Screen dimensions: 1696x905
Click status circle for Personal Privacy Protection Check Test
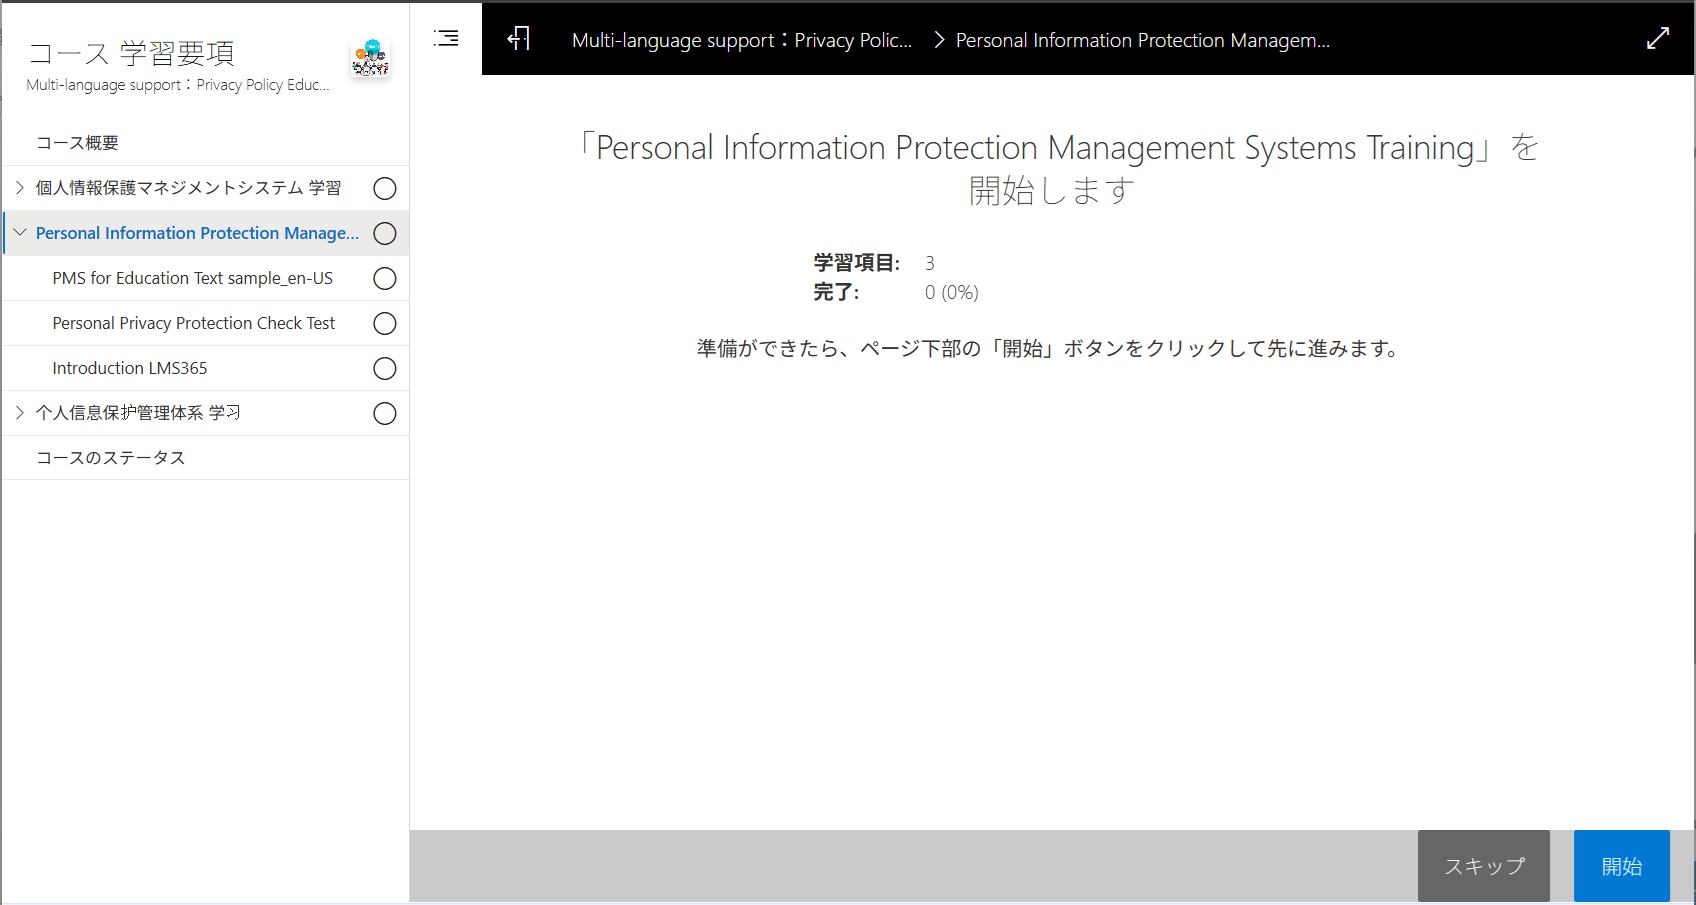385,323
